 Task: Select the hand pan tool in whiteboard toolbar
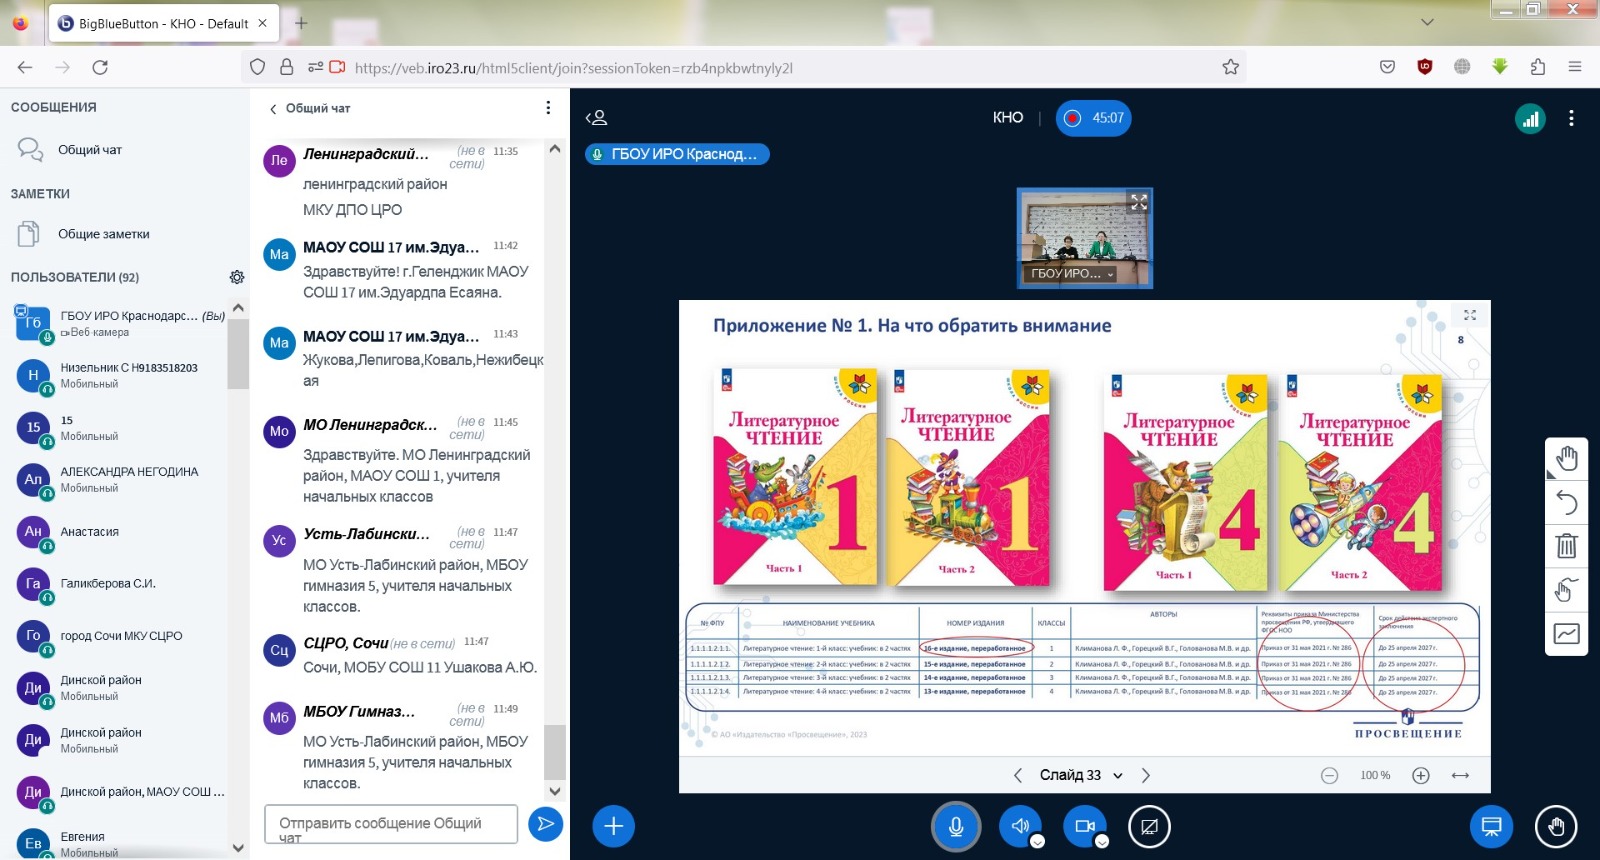coord(1566,458)
